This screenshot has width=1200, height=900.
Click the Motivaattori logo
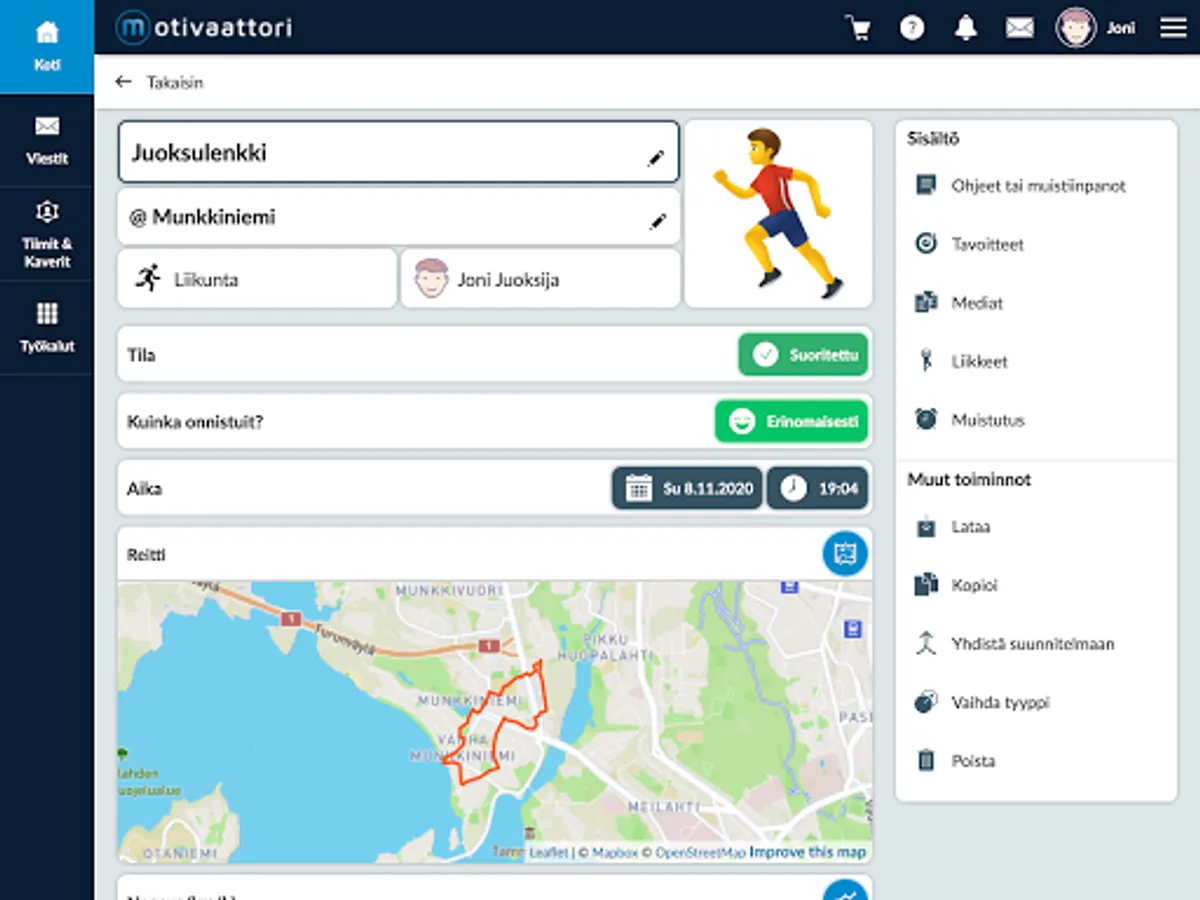pyautogui.click(x=203, y=27)
